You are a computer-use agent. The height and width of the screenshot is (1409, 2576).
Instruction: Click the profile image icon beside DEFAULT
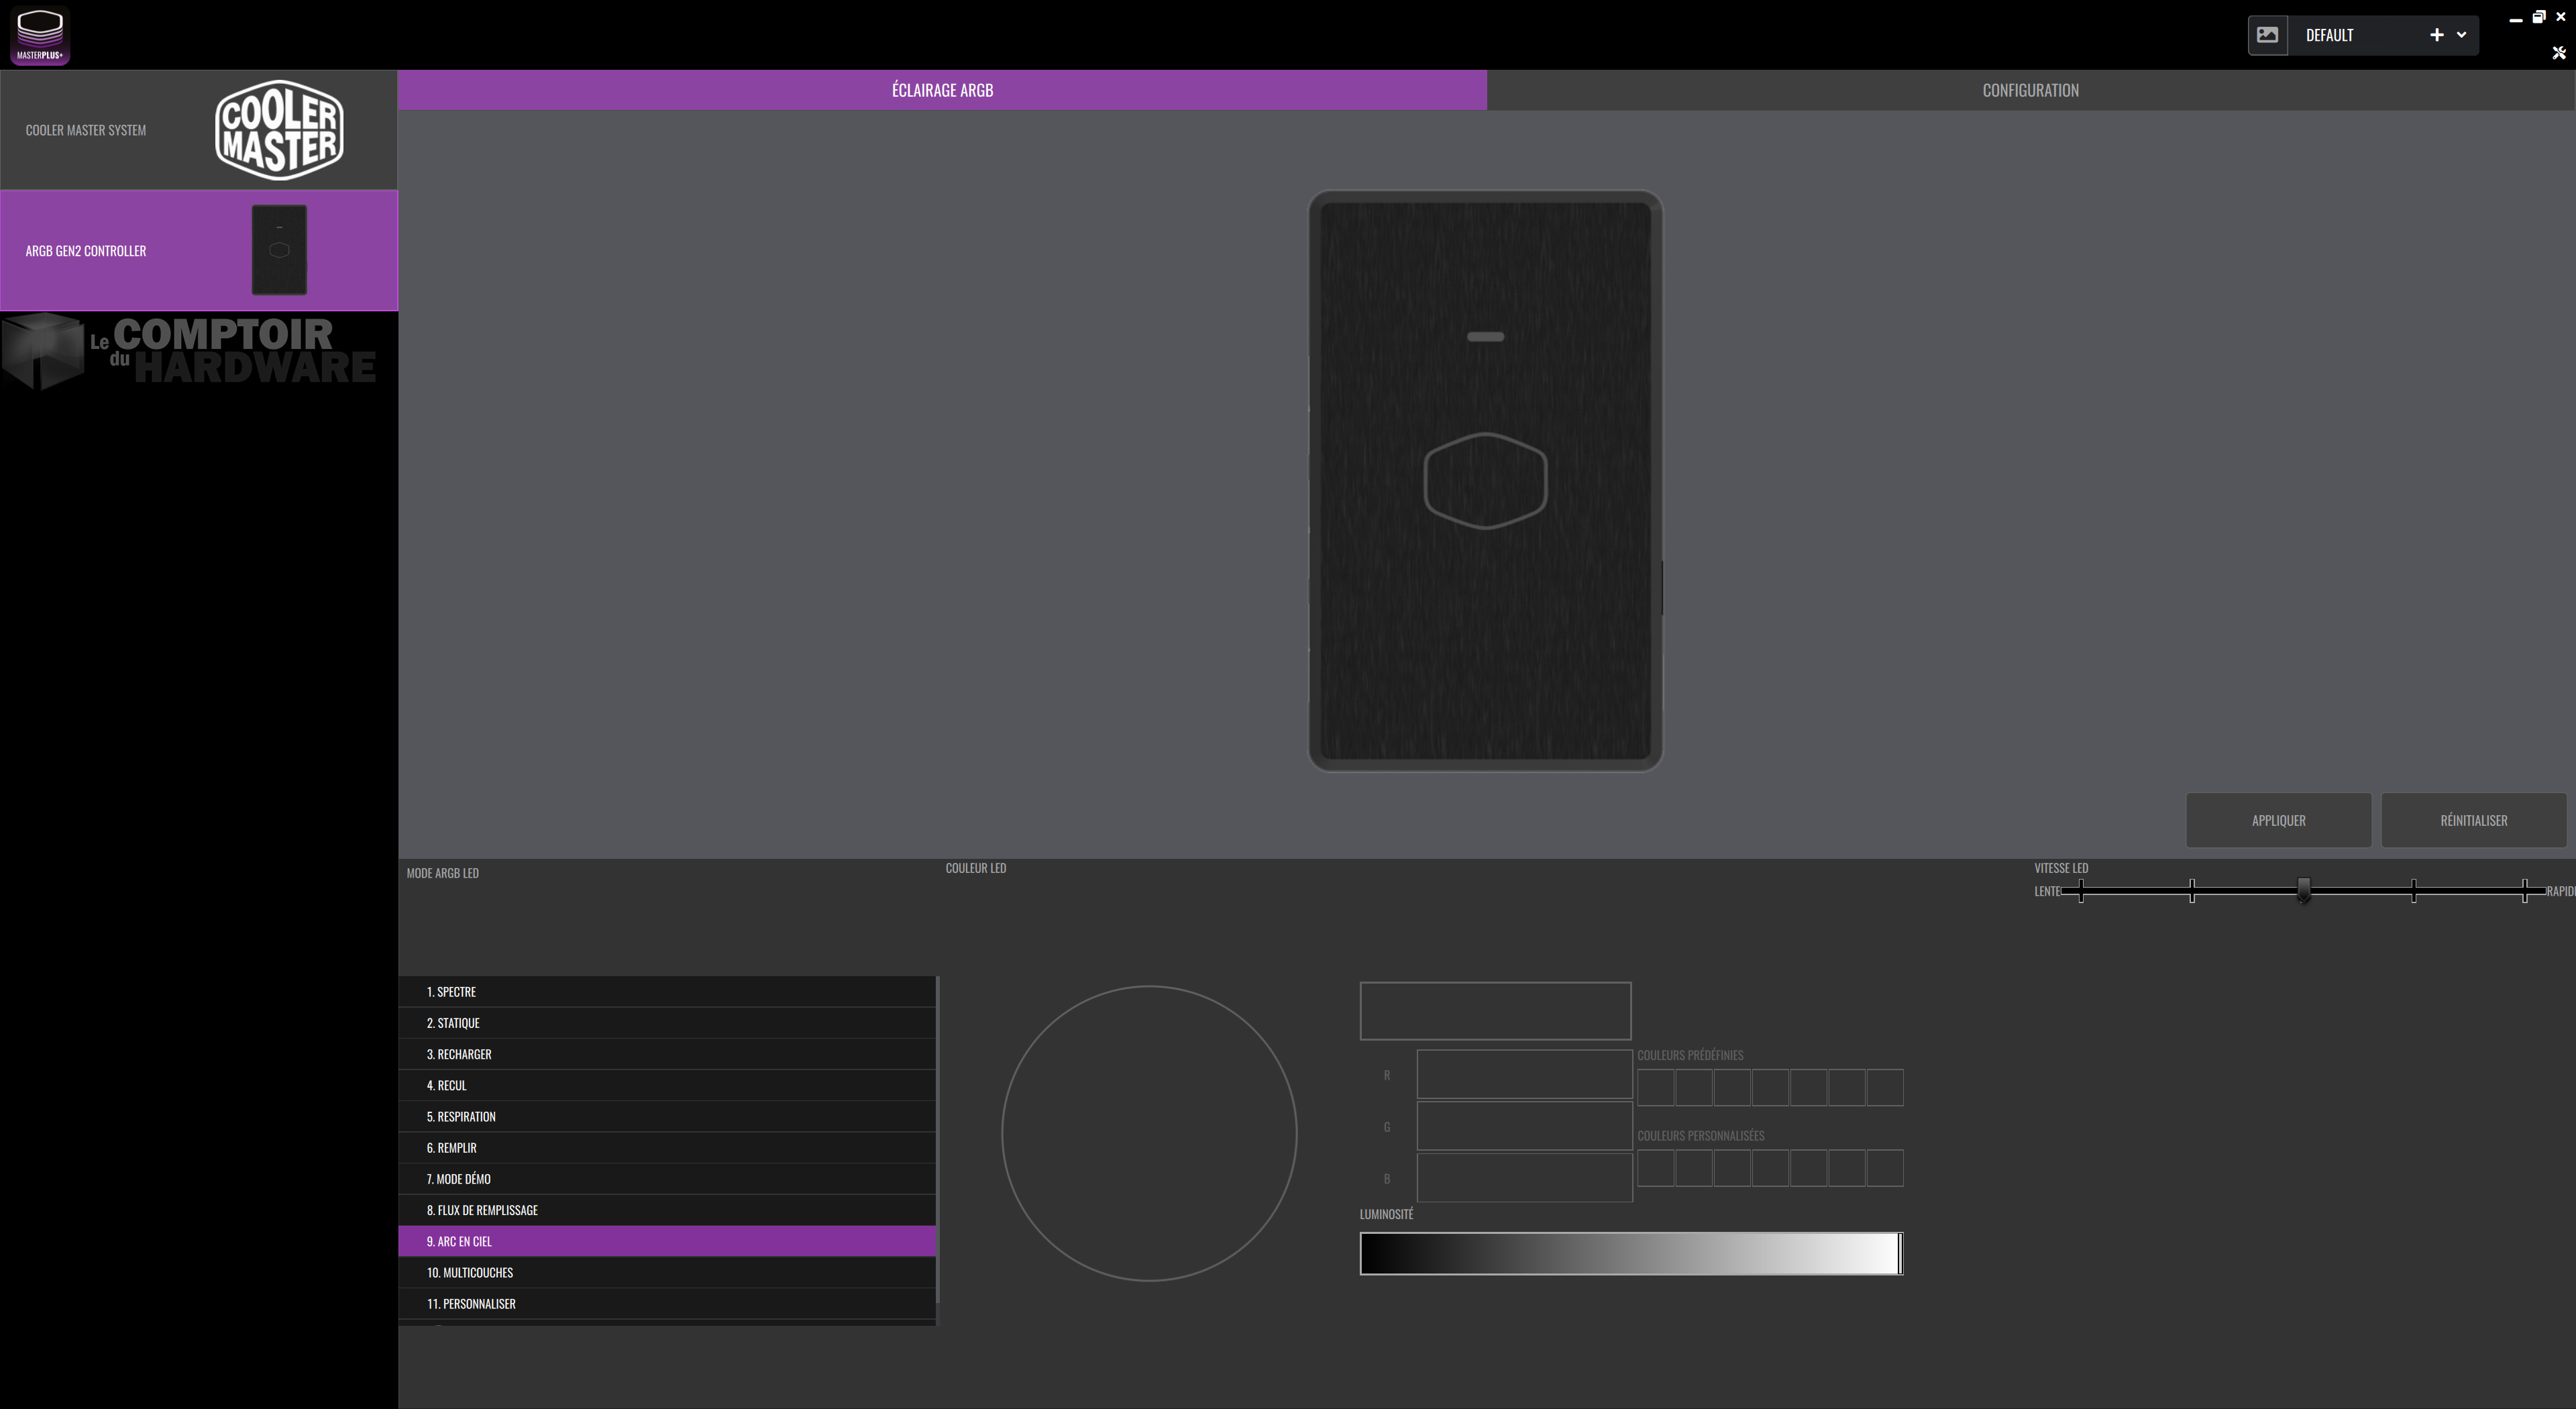click(x=2267, y=35)
